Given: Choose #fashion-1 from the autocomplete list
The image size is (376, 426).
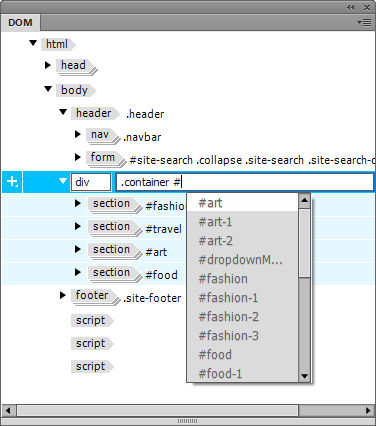Looking at the screenshot, I should (x=243, y=298).
